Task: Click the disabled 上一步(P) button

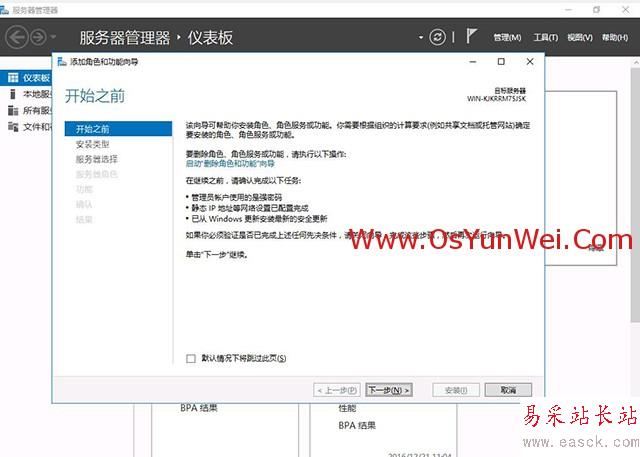Action: [337, 390]
